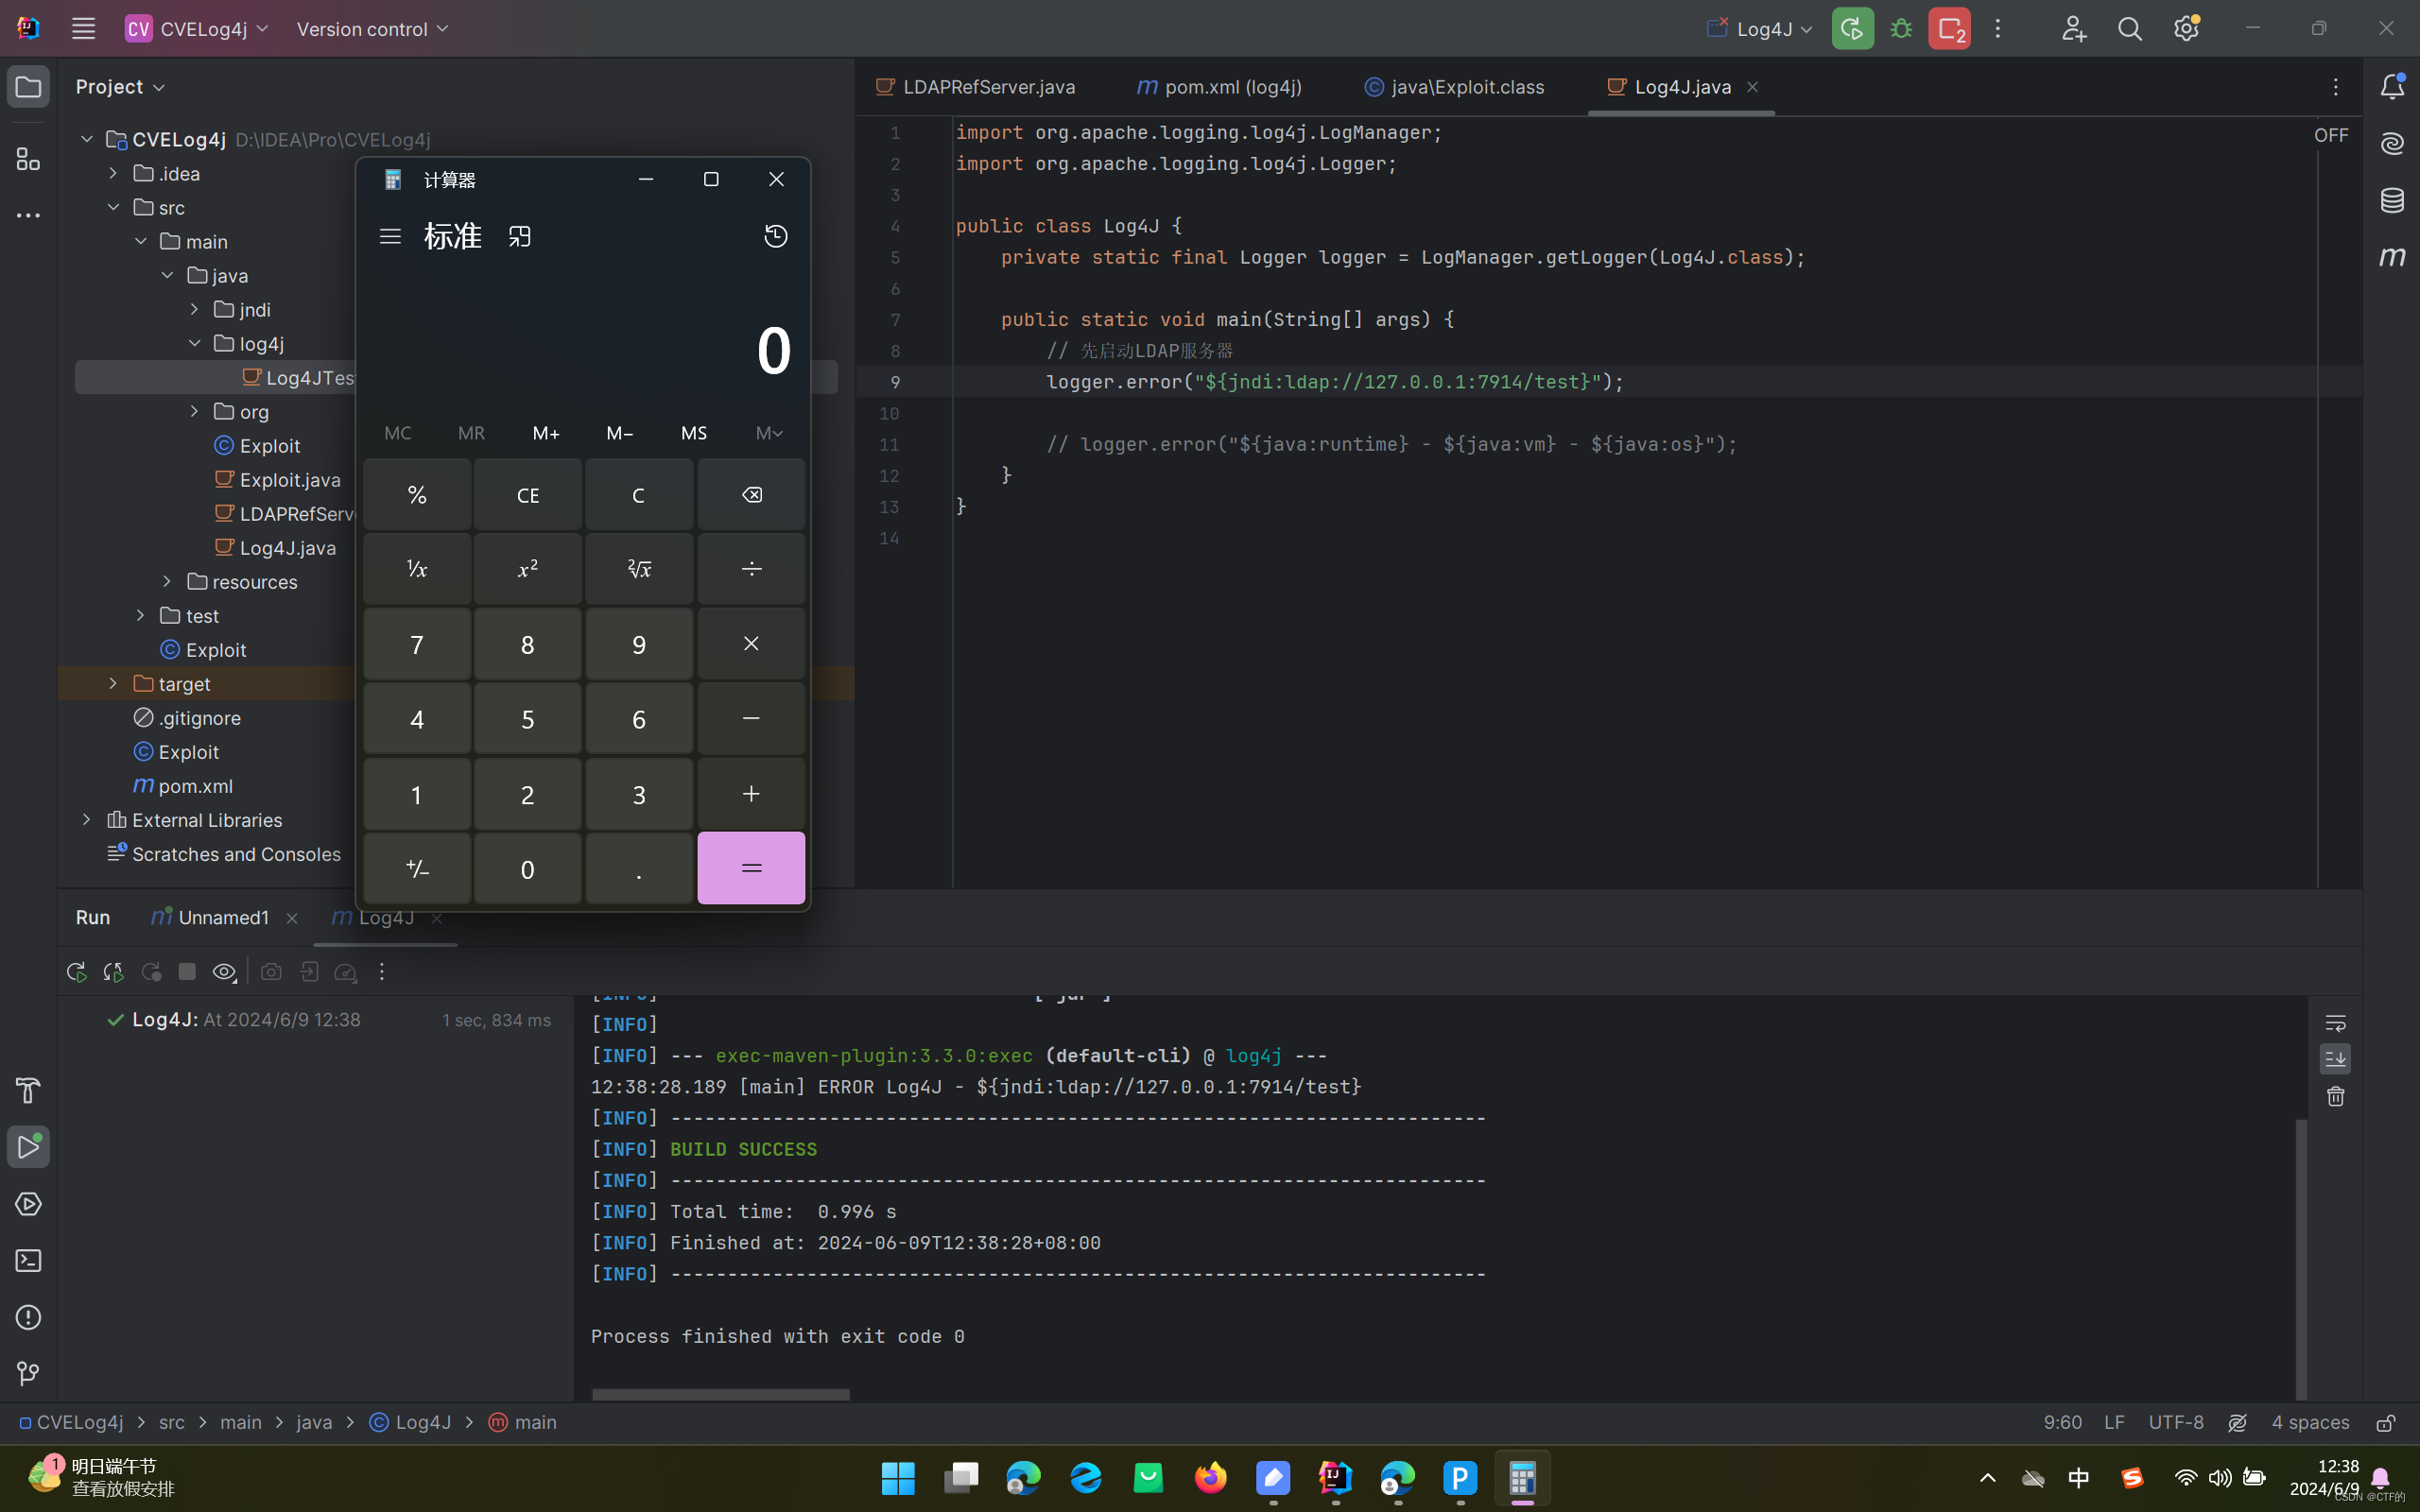Open the Git tool window
The height and width of the screenshot is (1512, 2420).
[x=28, y=1374]
